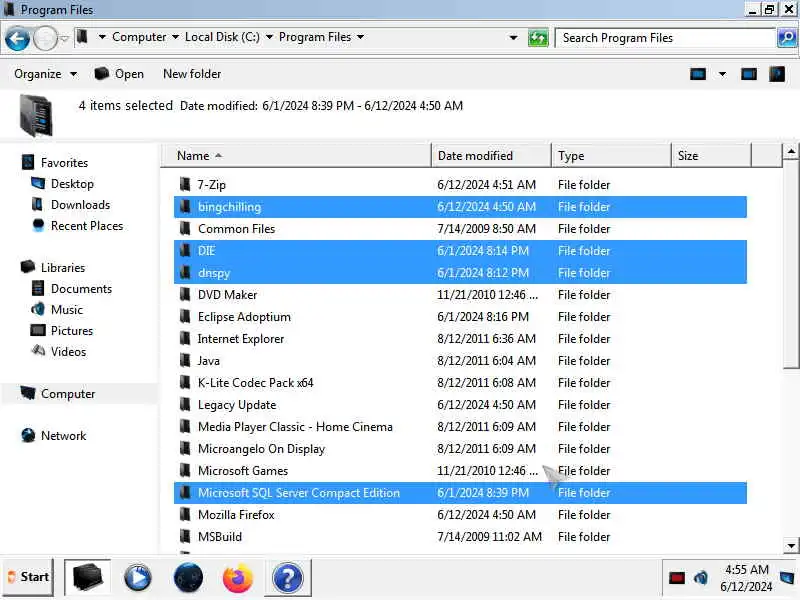Select the Legacy Update folder

click(460, 405)
